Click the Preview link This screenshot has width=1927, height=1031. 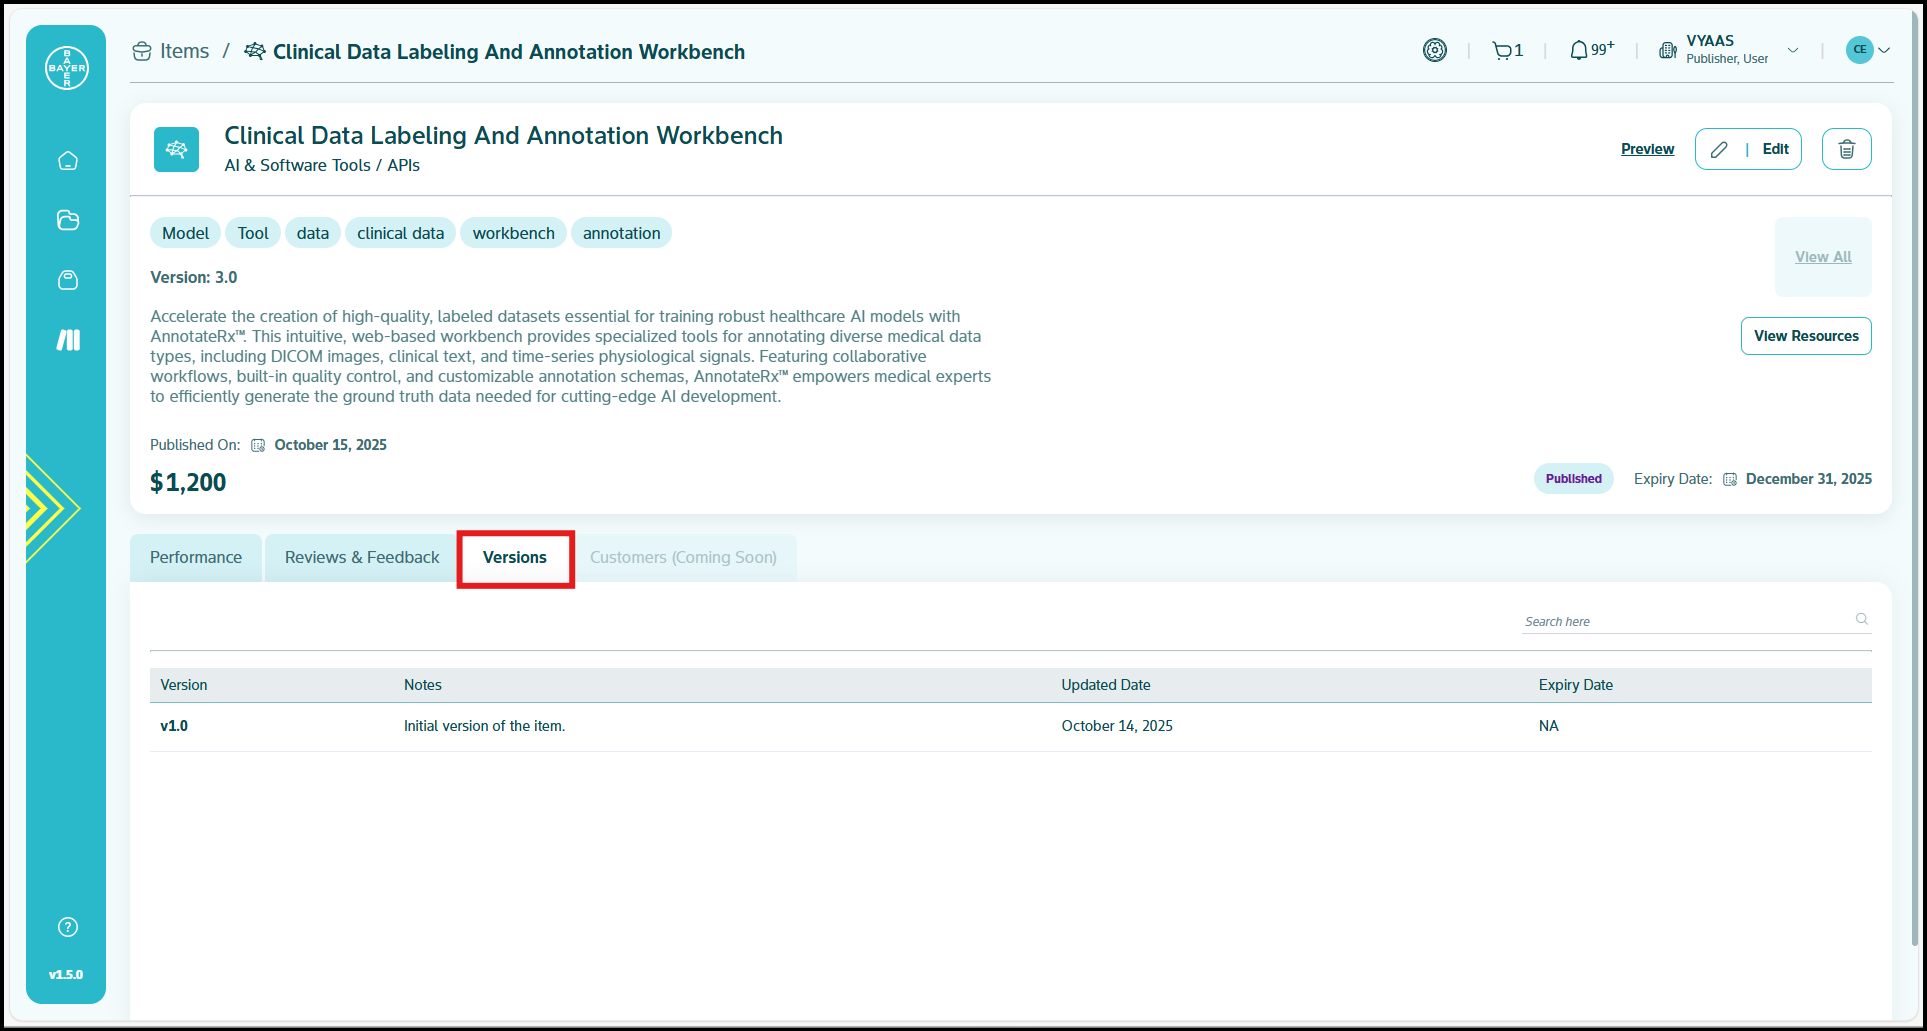click(x=1647, y=149)
